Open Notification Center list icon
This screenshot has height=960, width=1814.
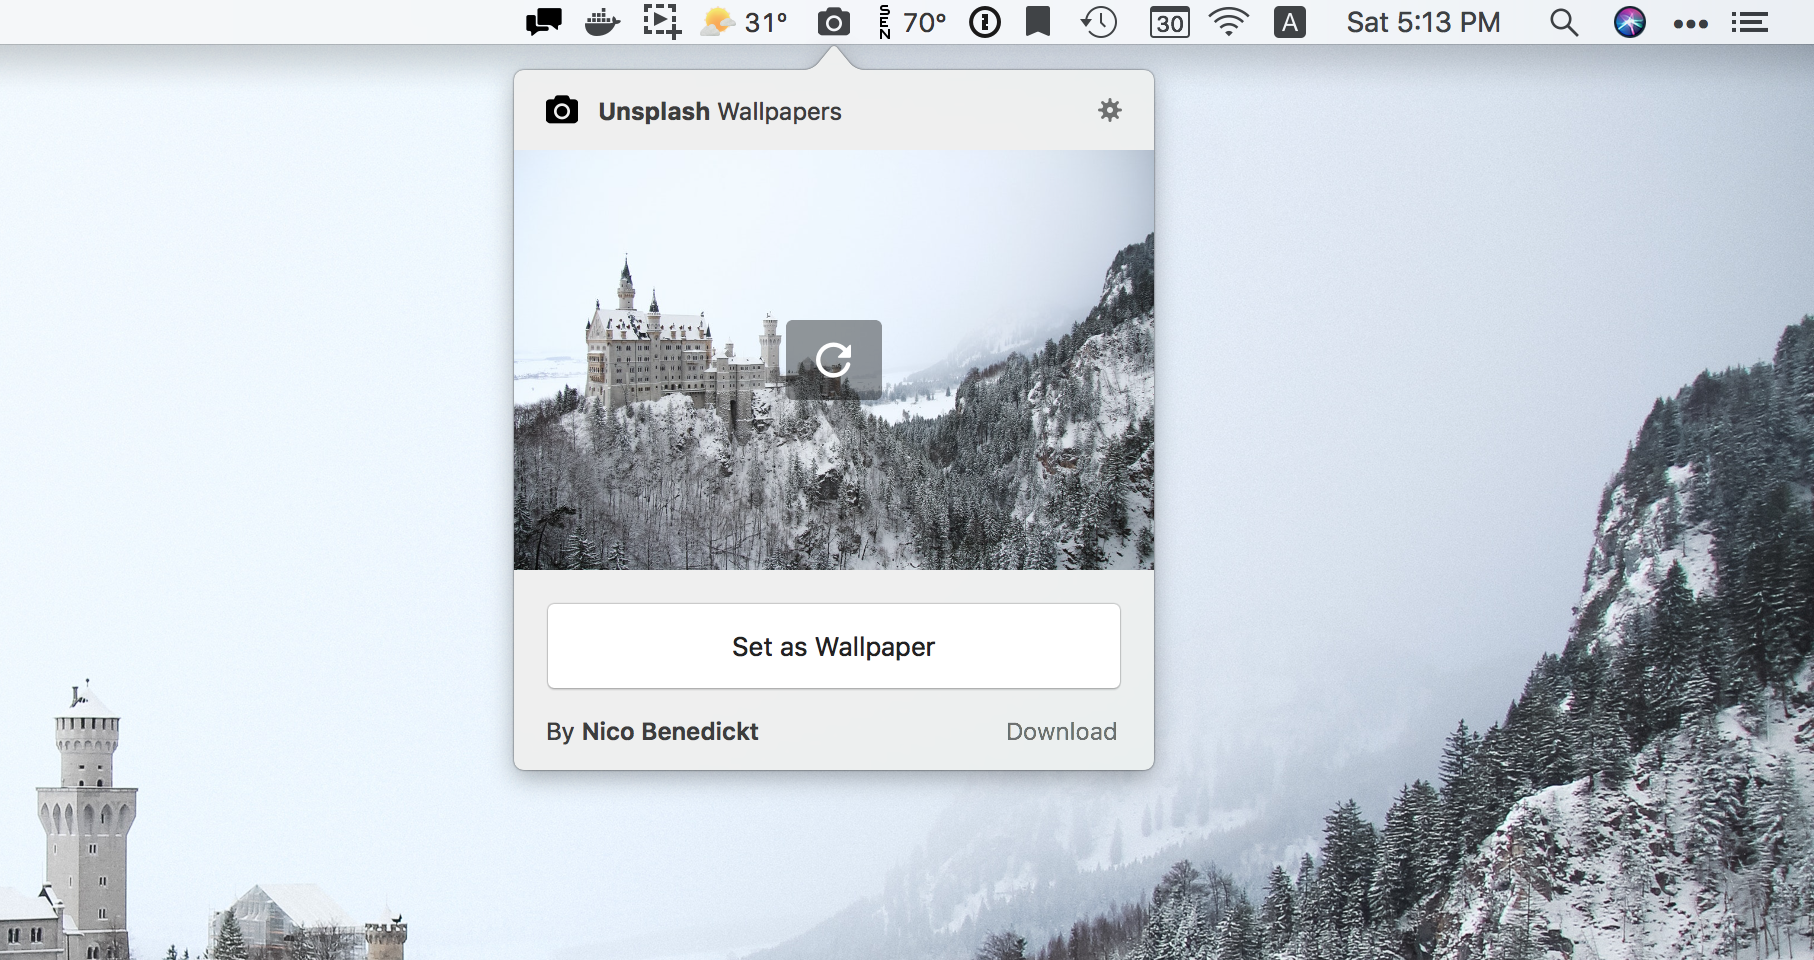pyautogui.click(x=1750, y=22)
